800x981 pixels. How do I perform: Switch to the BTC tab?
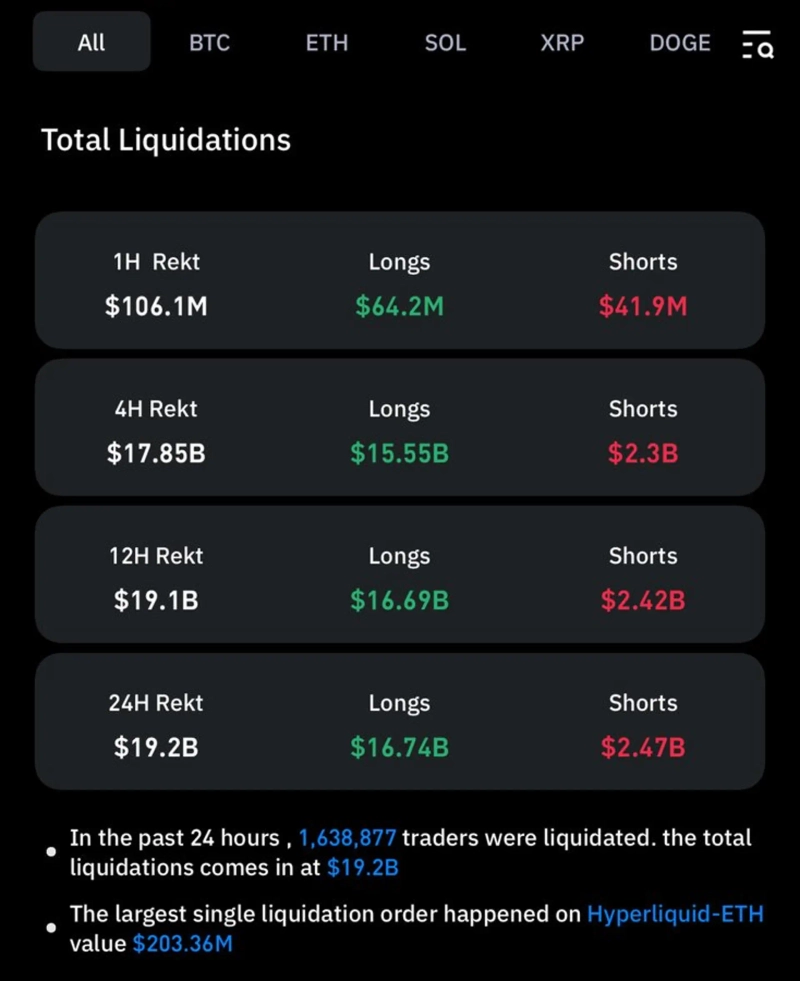209,43
